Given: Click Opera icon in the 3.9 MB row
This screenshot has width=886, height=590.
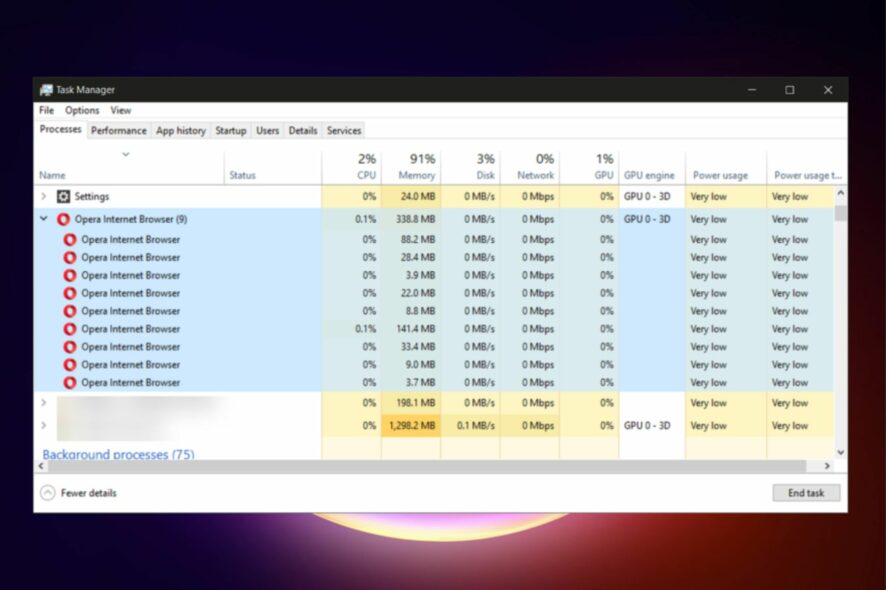Looking at the screenshot, I should [x=70, y=276].
